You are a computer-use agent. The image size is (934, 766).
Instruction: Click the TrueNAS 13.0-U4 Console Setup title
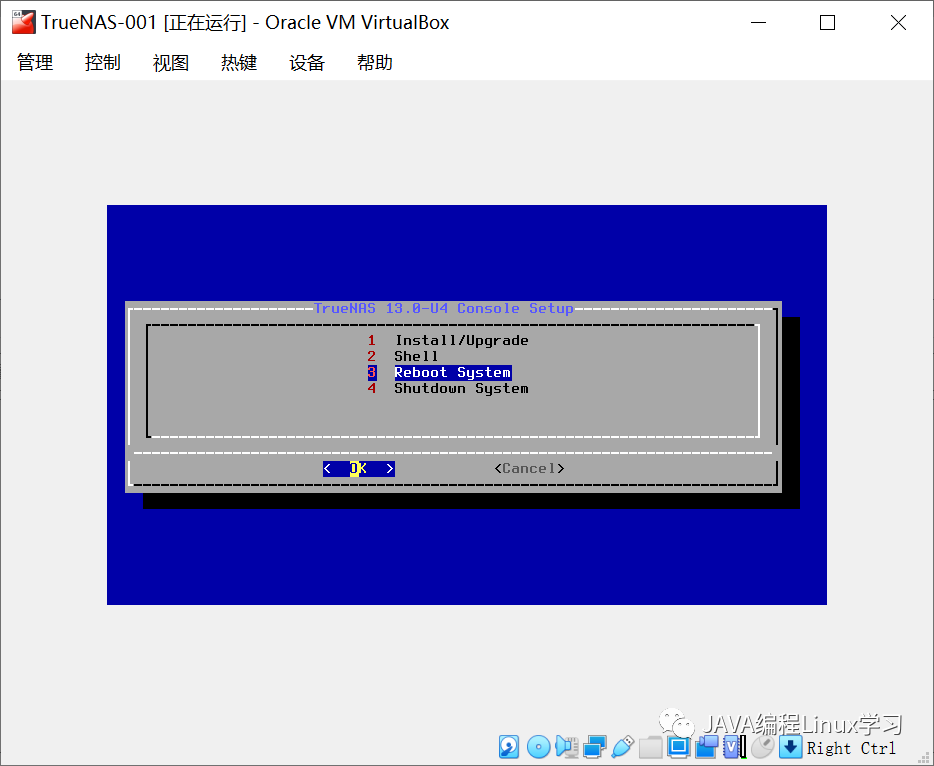pyautogui.click(x=444, y=309)
